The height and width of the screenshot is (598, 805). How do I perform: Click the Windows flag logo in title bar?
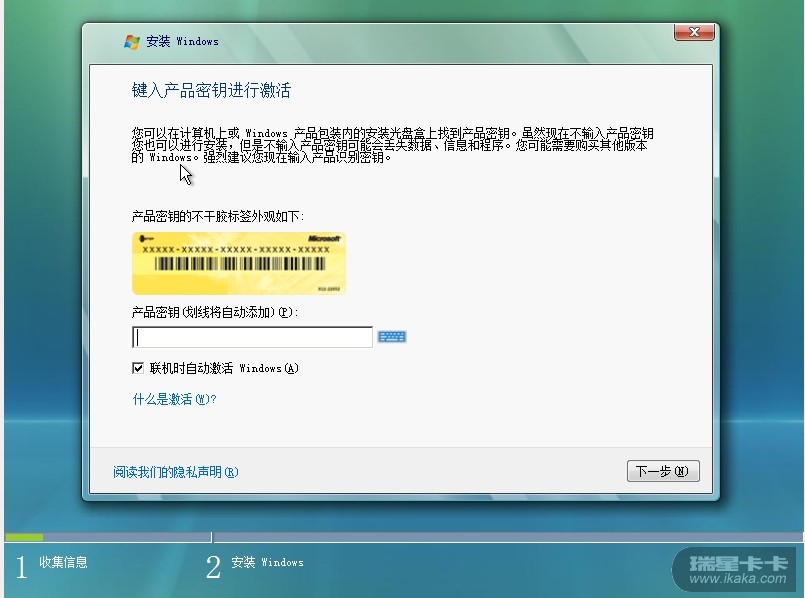(x=132, y=42)
